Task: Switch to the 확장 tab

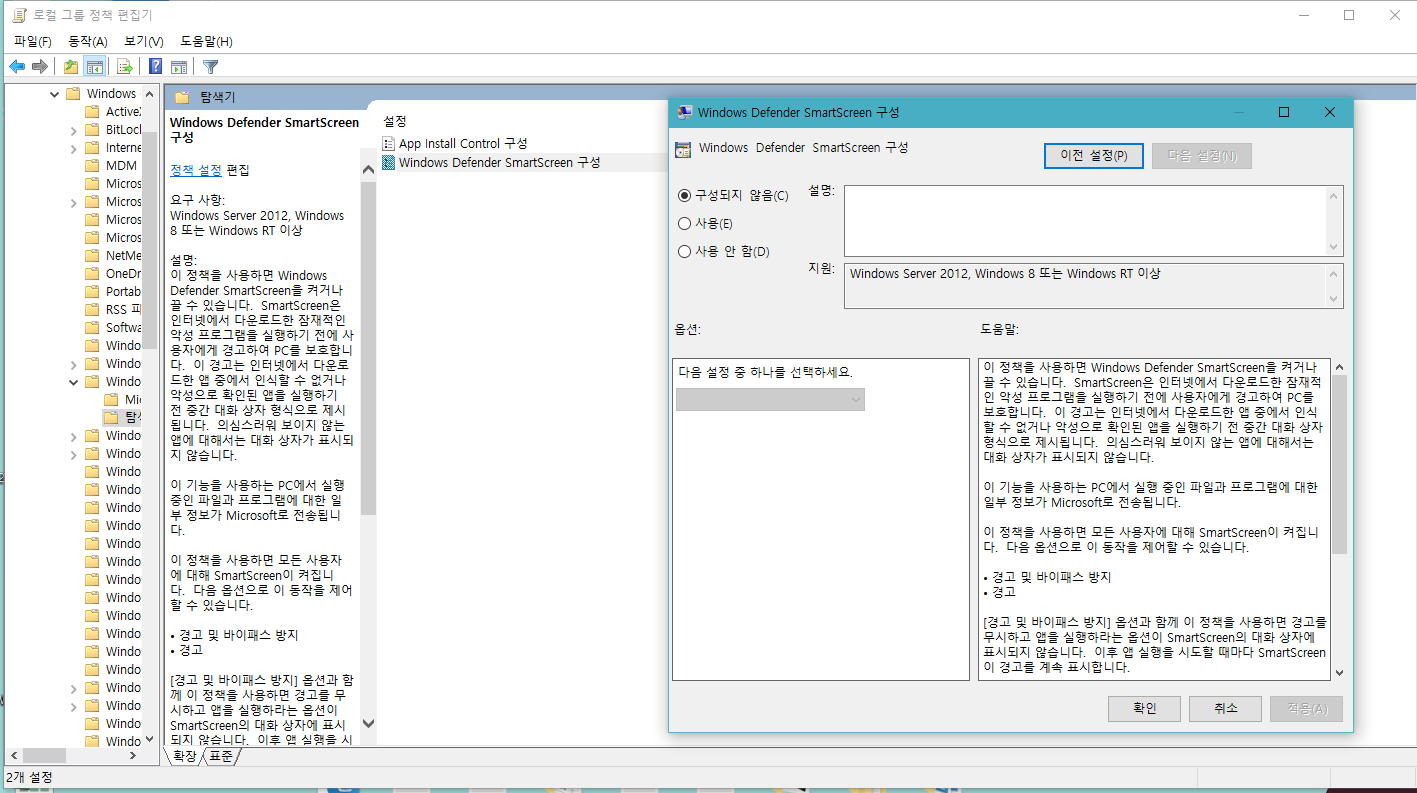Action: pos(185,756)
